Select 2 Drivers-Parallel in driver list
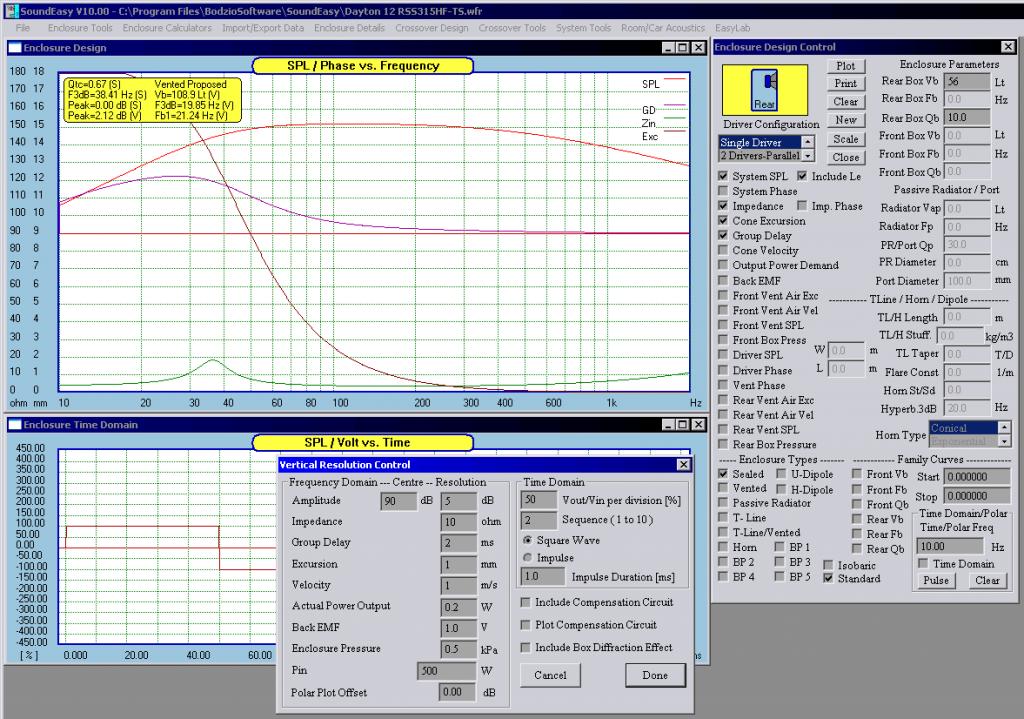Image resolution: width=1024 pixels, height=719 pixels. (760, 155)
